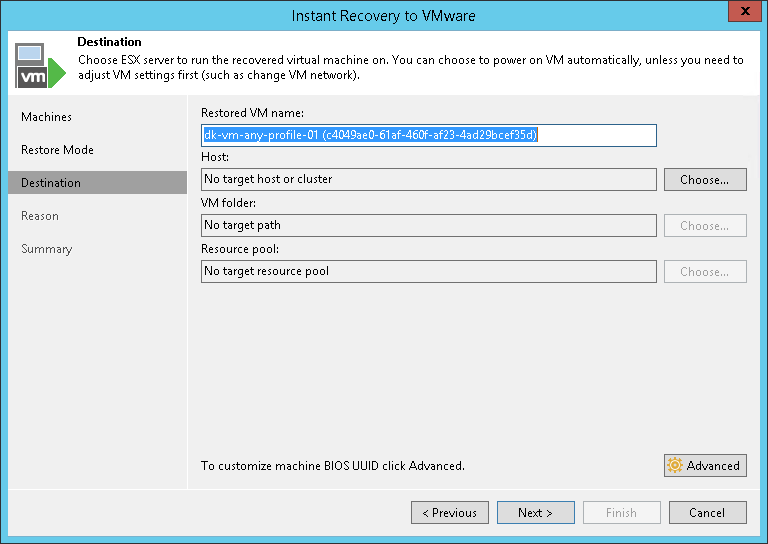Close the Instant Recovery dialog window

coord(741,15)
